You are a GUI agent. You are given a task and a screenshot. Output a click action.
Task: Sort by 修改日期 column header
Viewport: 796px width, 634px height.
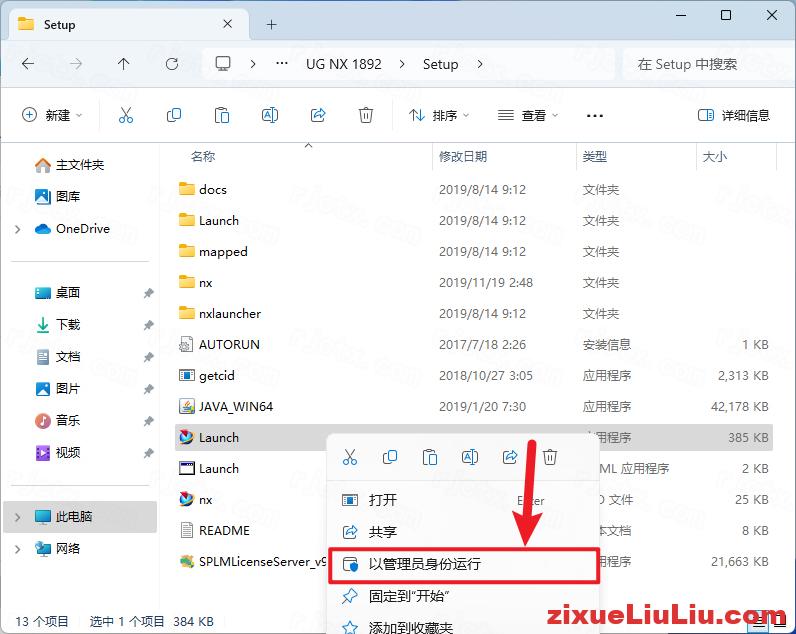point(462,156)
